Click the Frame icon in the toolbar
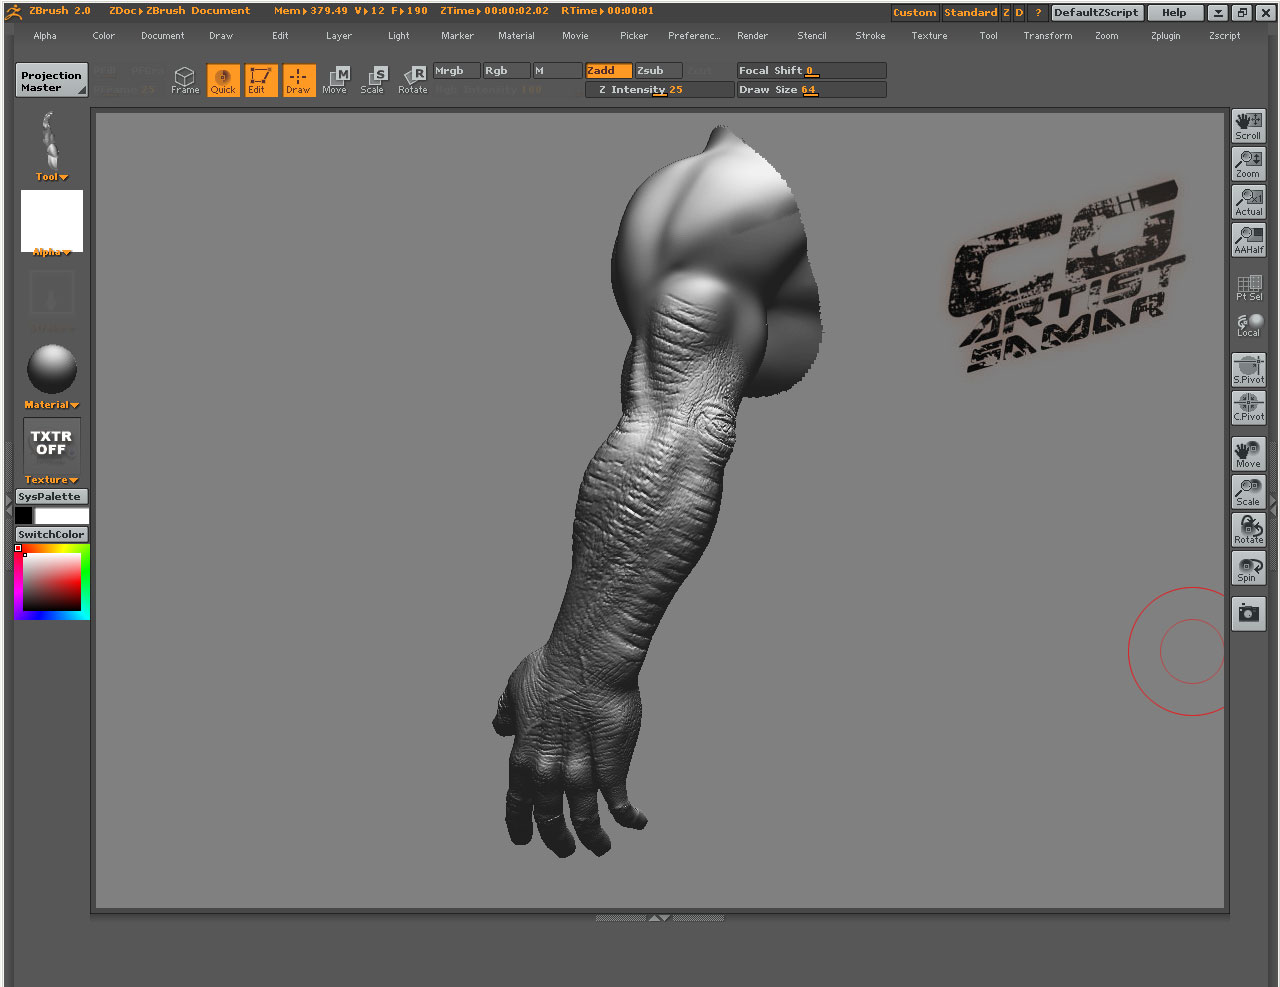This screenshot has height=987, width=1280. tap(184, 80)
